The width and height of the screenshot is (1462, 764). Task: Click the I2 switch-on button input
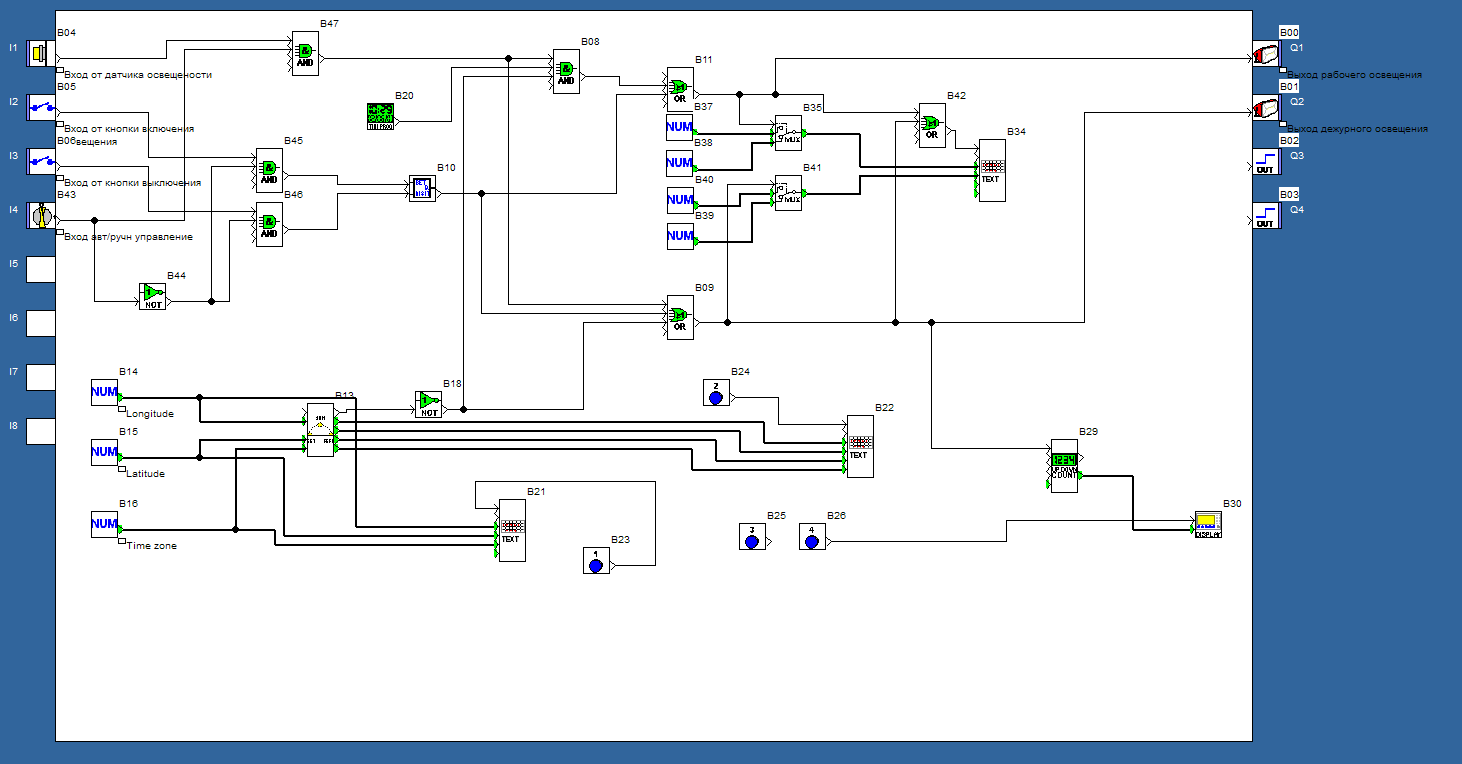tap(41, 107)
